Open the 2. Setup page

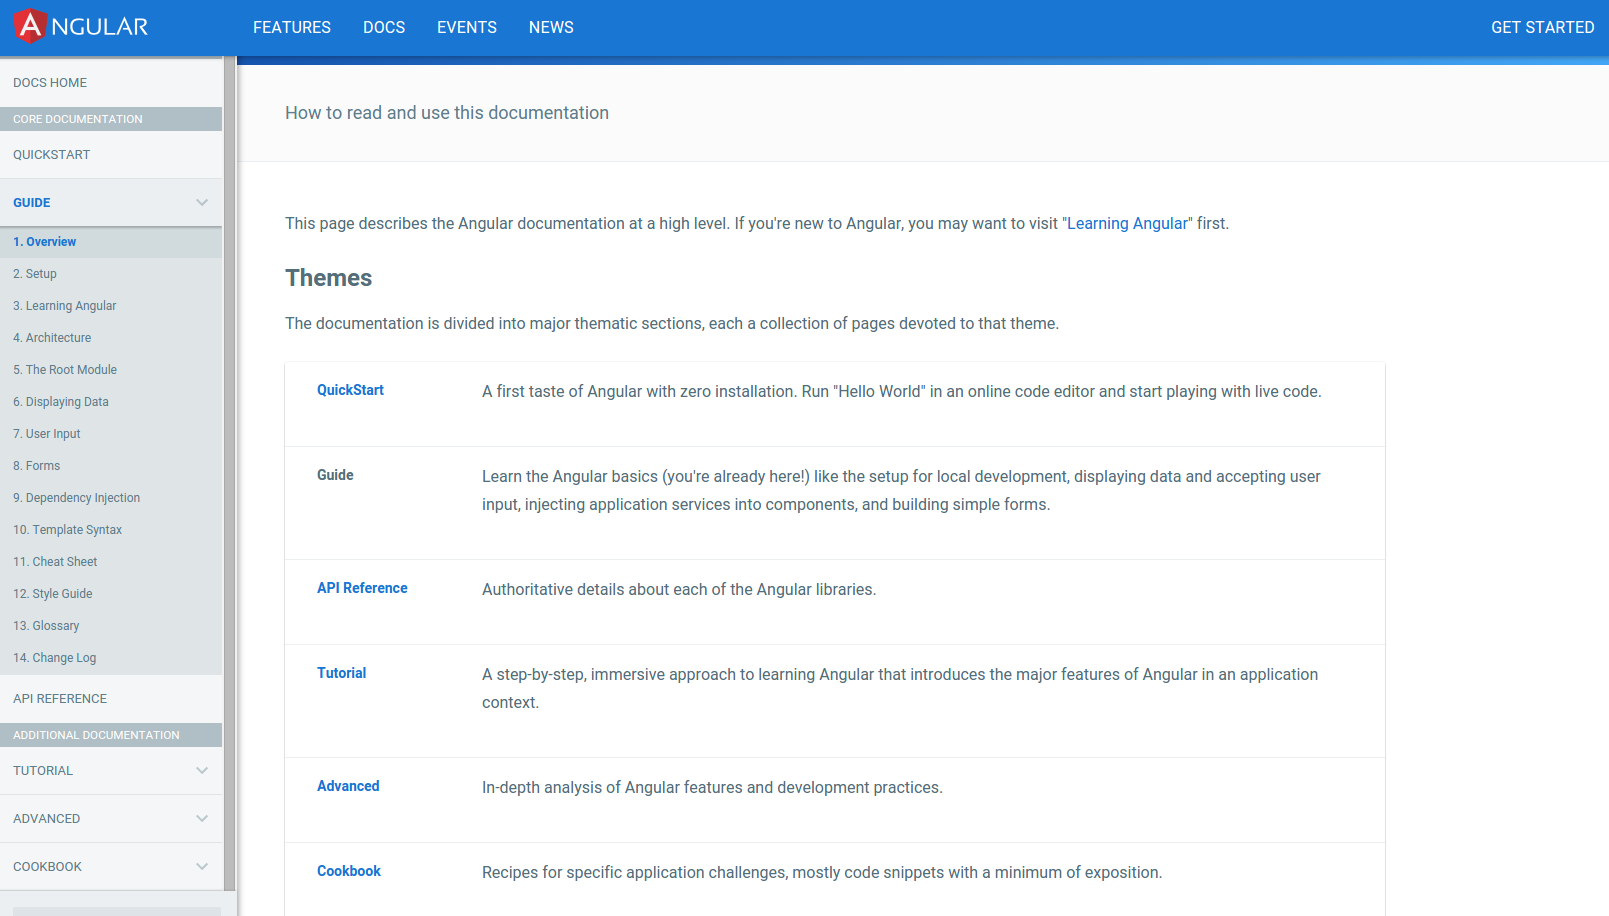point(111,274)
